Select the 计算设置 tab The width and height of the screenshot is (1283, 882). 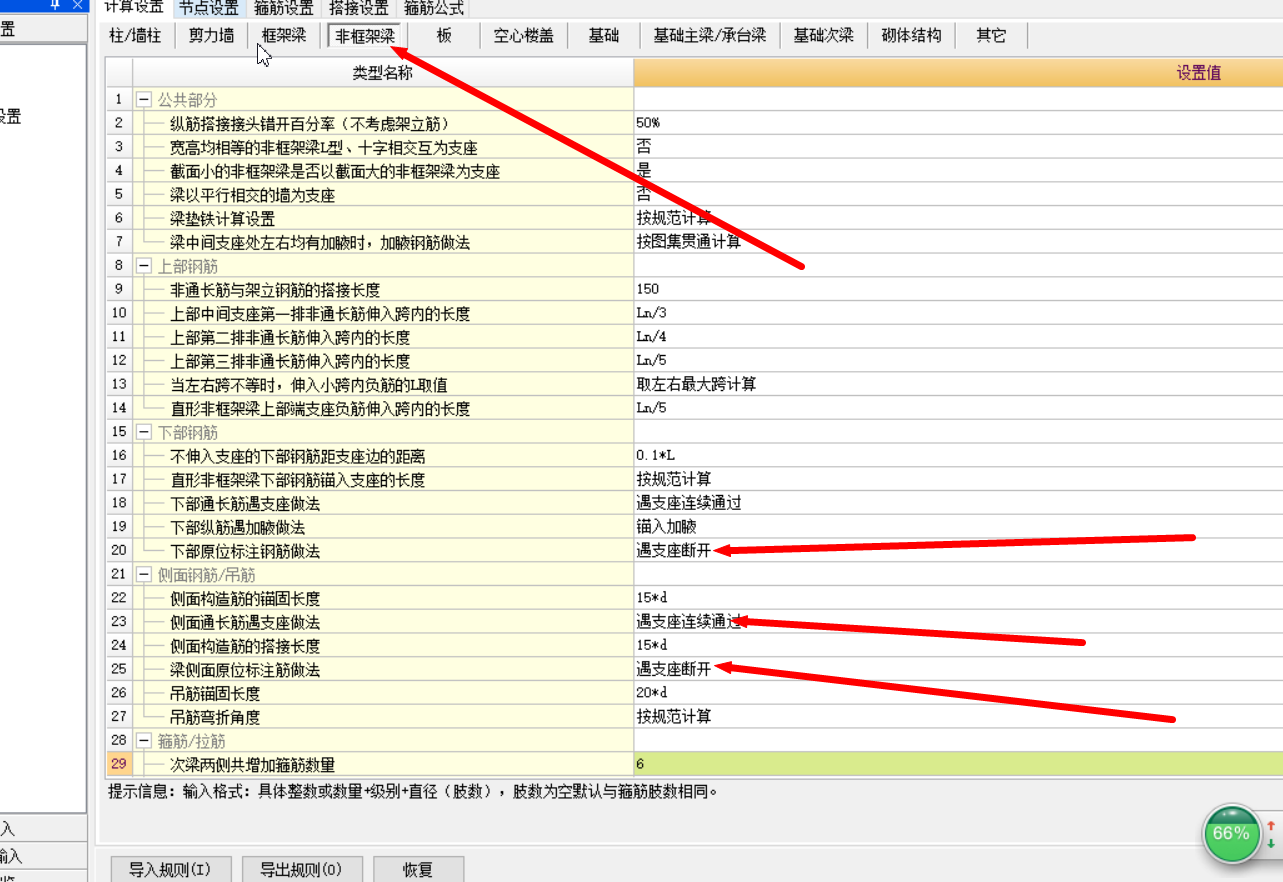point(134,8)
